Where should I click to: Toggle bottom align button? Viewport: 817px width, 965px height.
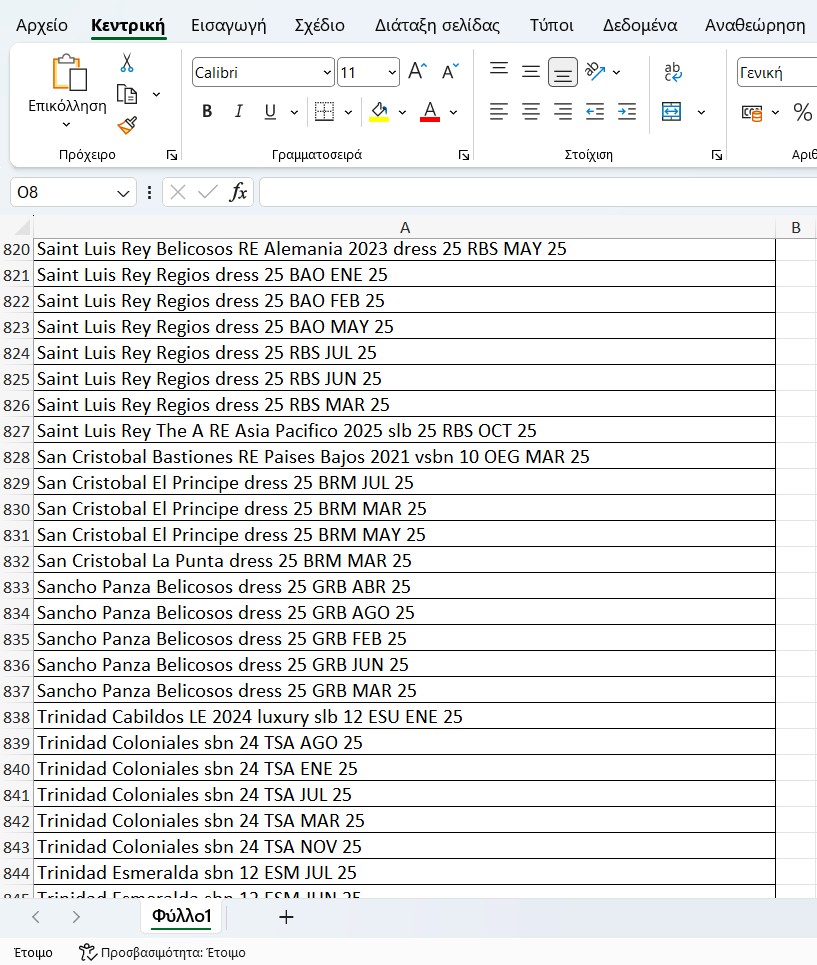click(562, 73)
